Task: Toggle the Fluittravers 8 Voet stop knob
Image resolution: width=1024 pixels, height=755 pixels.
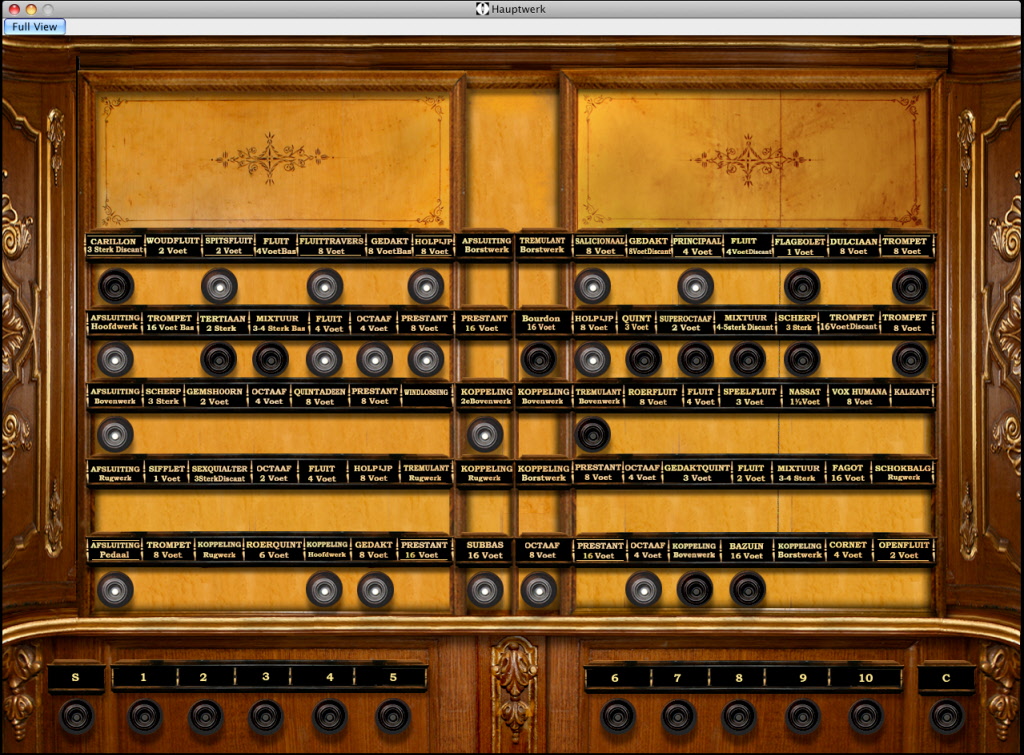Action: tap(325, 286)
